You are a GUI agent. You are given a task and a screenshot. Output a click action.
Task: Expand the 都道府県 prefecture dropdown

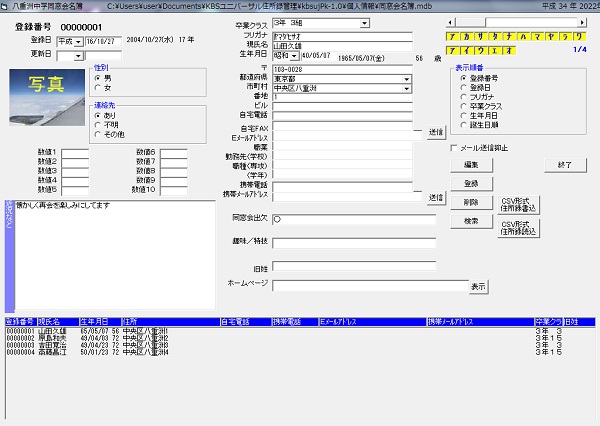pos(407,78)
